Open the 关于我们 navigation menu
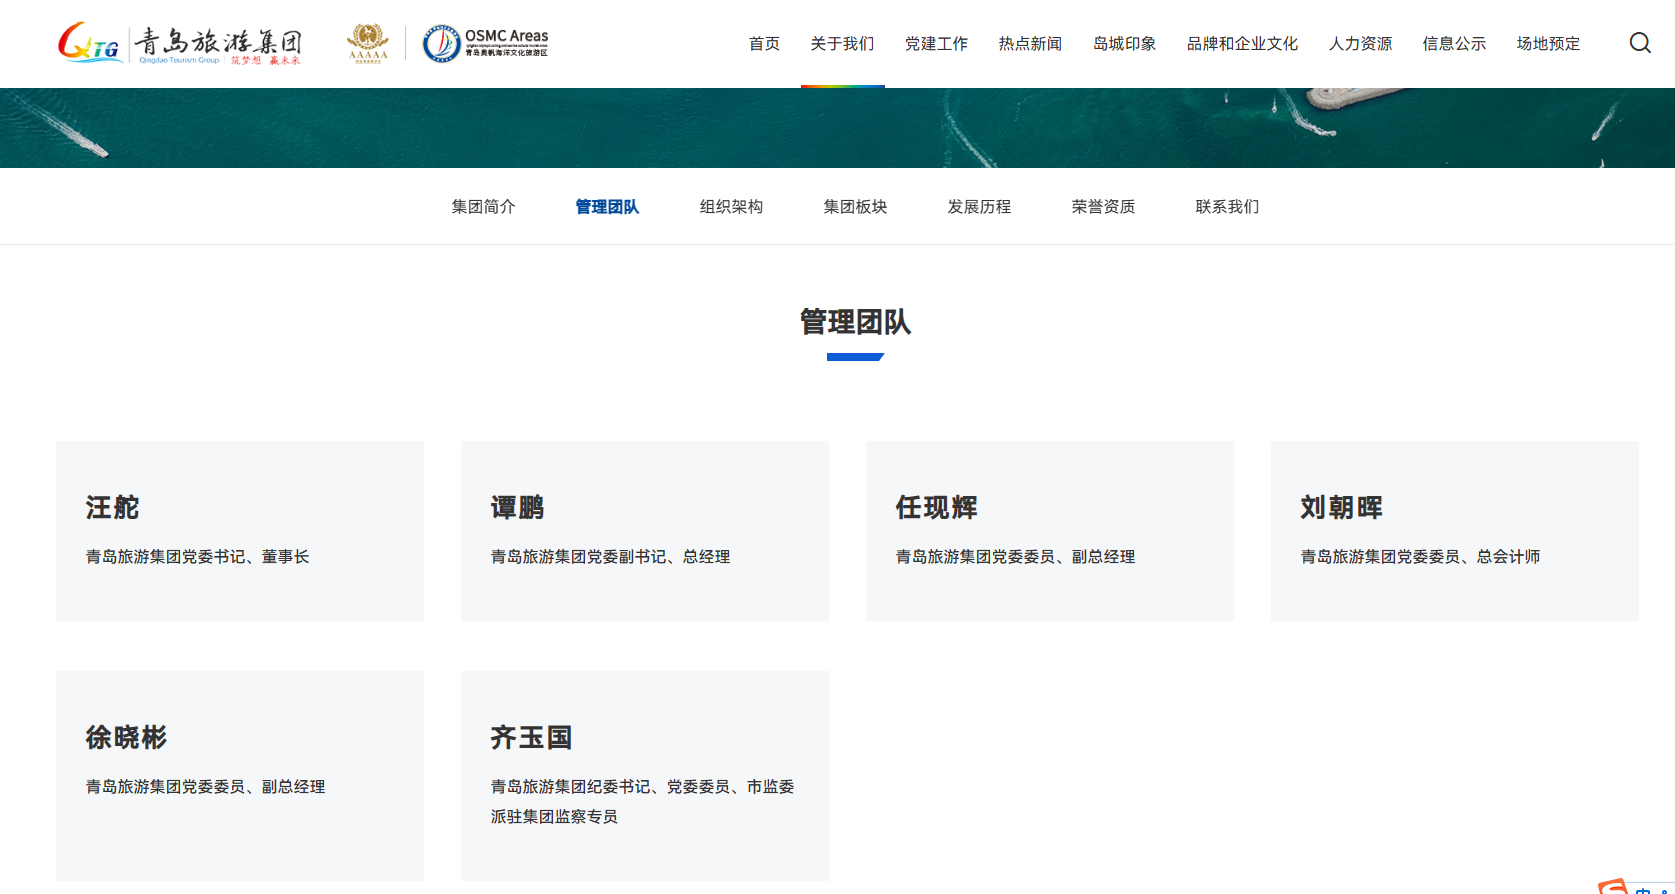This screenshot has width=1675, height=894. tap(842, 44)
